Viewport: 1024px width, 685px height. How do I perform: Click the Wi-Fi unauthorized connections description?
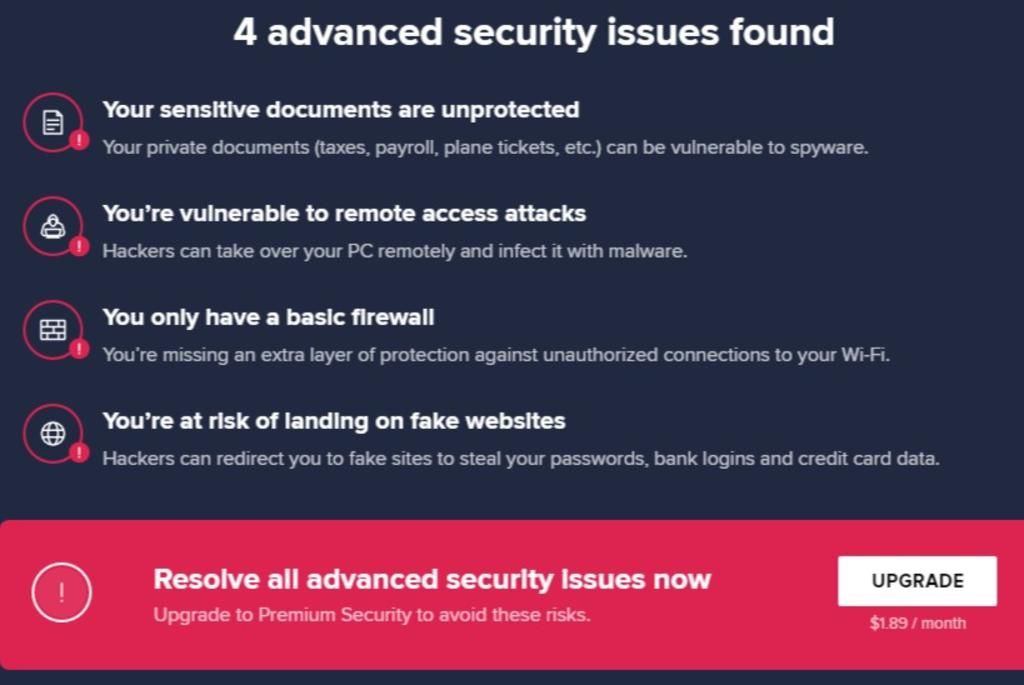(x=496, y=355)
